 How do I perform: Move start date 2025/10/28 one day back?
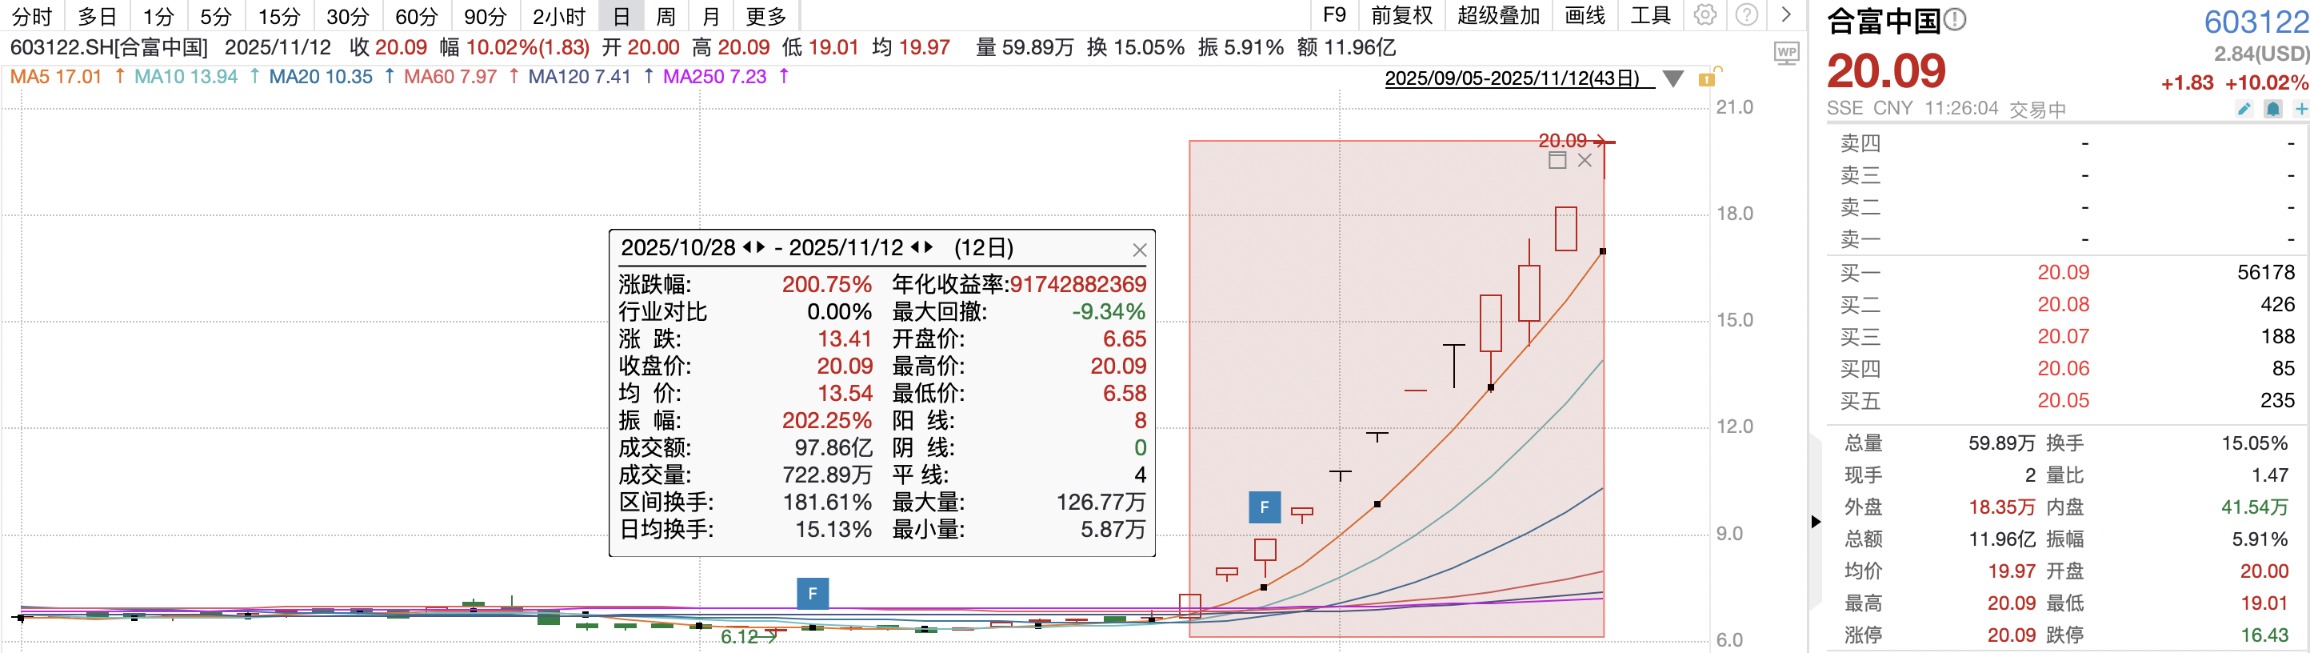(x=748, y=247)
